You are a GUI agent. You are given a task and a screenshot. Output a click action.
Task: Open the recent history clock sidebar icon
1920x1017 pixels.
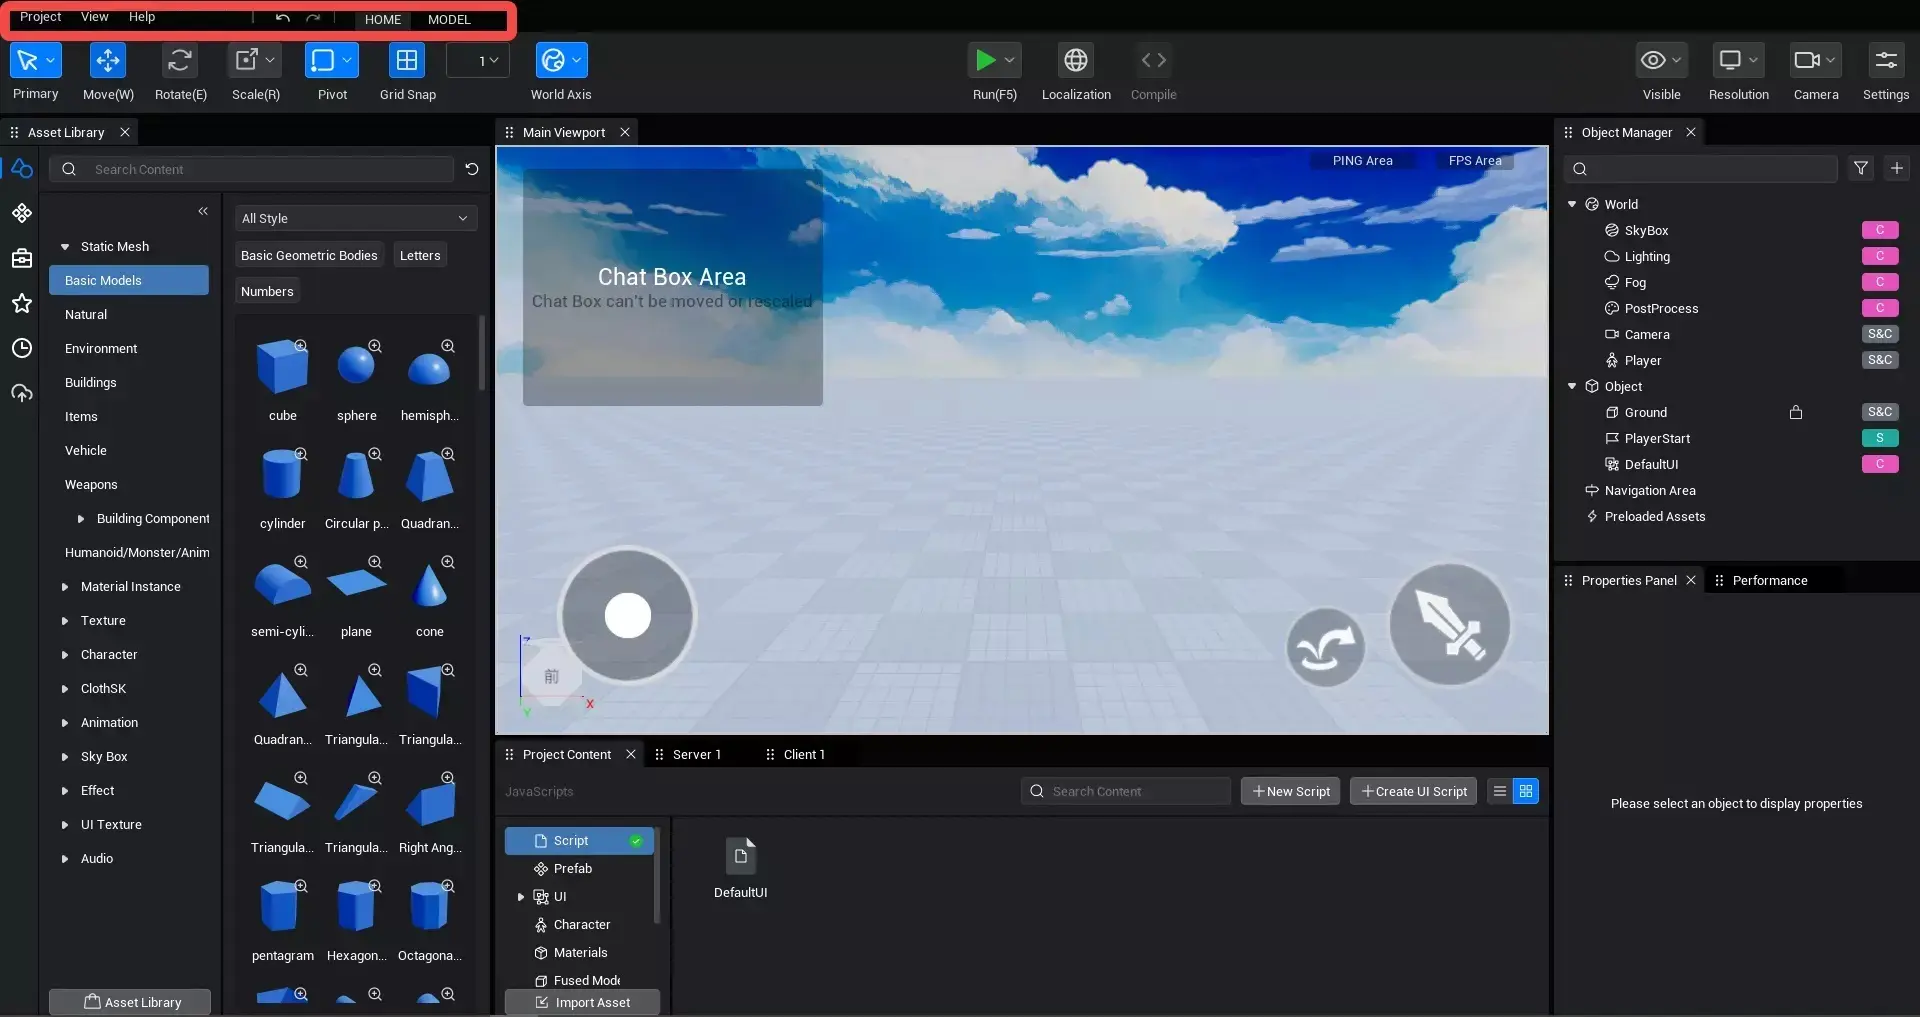22,348
